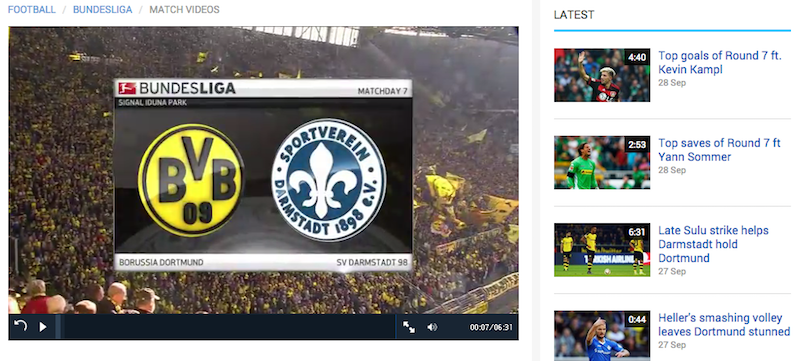The width and height of the screenshot is (800, 361).
Task: Click the '27 Sep' date under Sulu strike video
Action: point(672,272)
